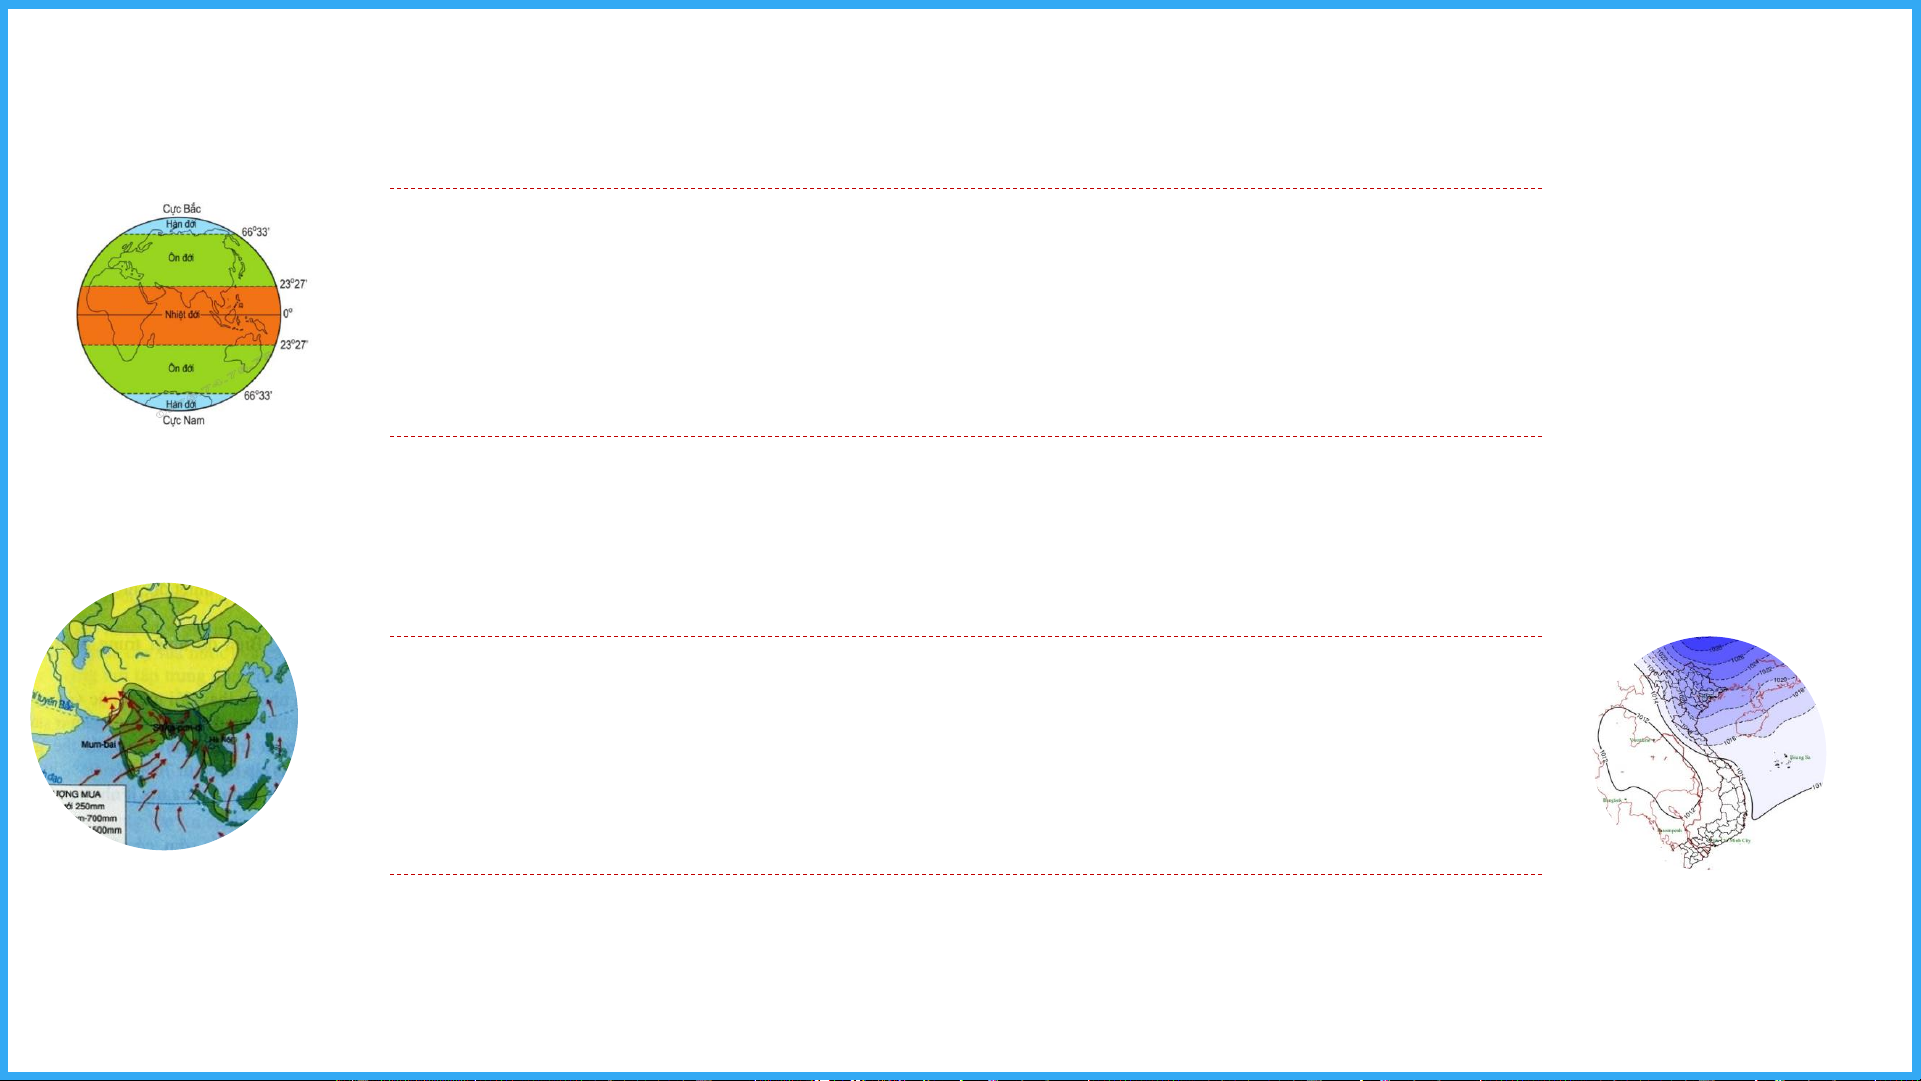Viewport: 1921px width, 1081px height.
Task: Click the LƯỢNG MƯA rainfall legend box
Action: 88,813
